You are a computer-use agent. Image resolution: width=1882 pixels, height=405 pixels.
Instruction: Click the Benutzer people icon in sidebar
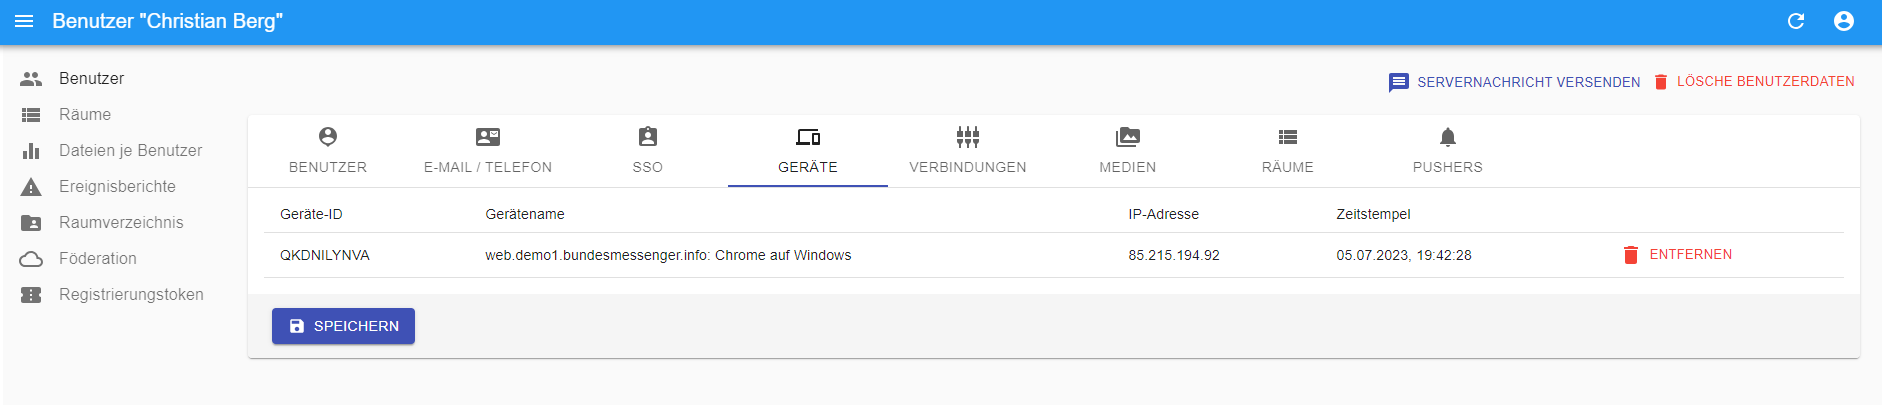(31, 78)
